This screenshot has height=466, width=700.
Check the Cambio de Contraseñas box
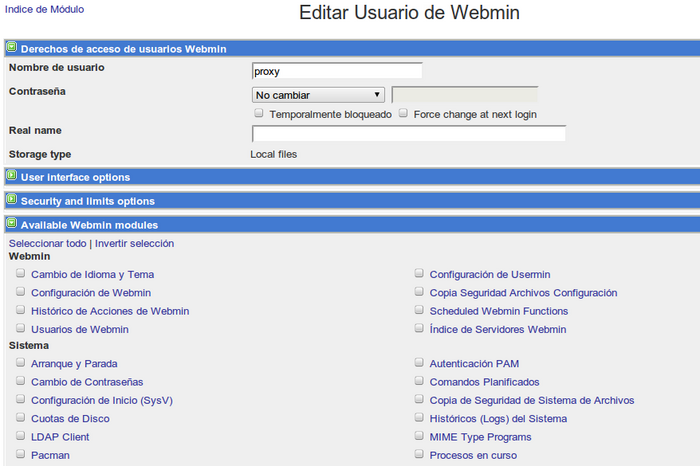tap(20, 381)
